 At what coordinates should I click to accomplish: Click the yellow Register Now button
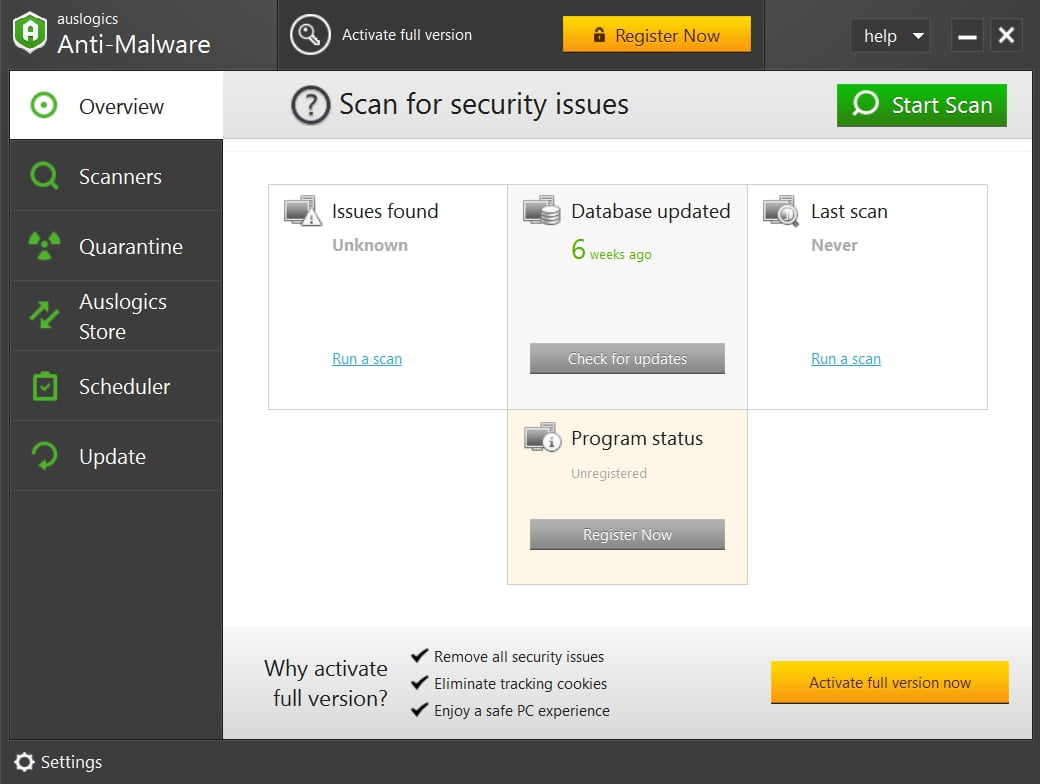656,35
